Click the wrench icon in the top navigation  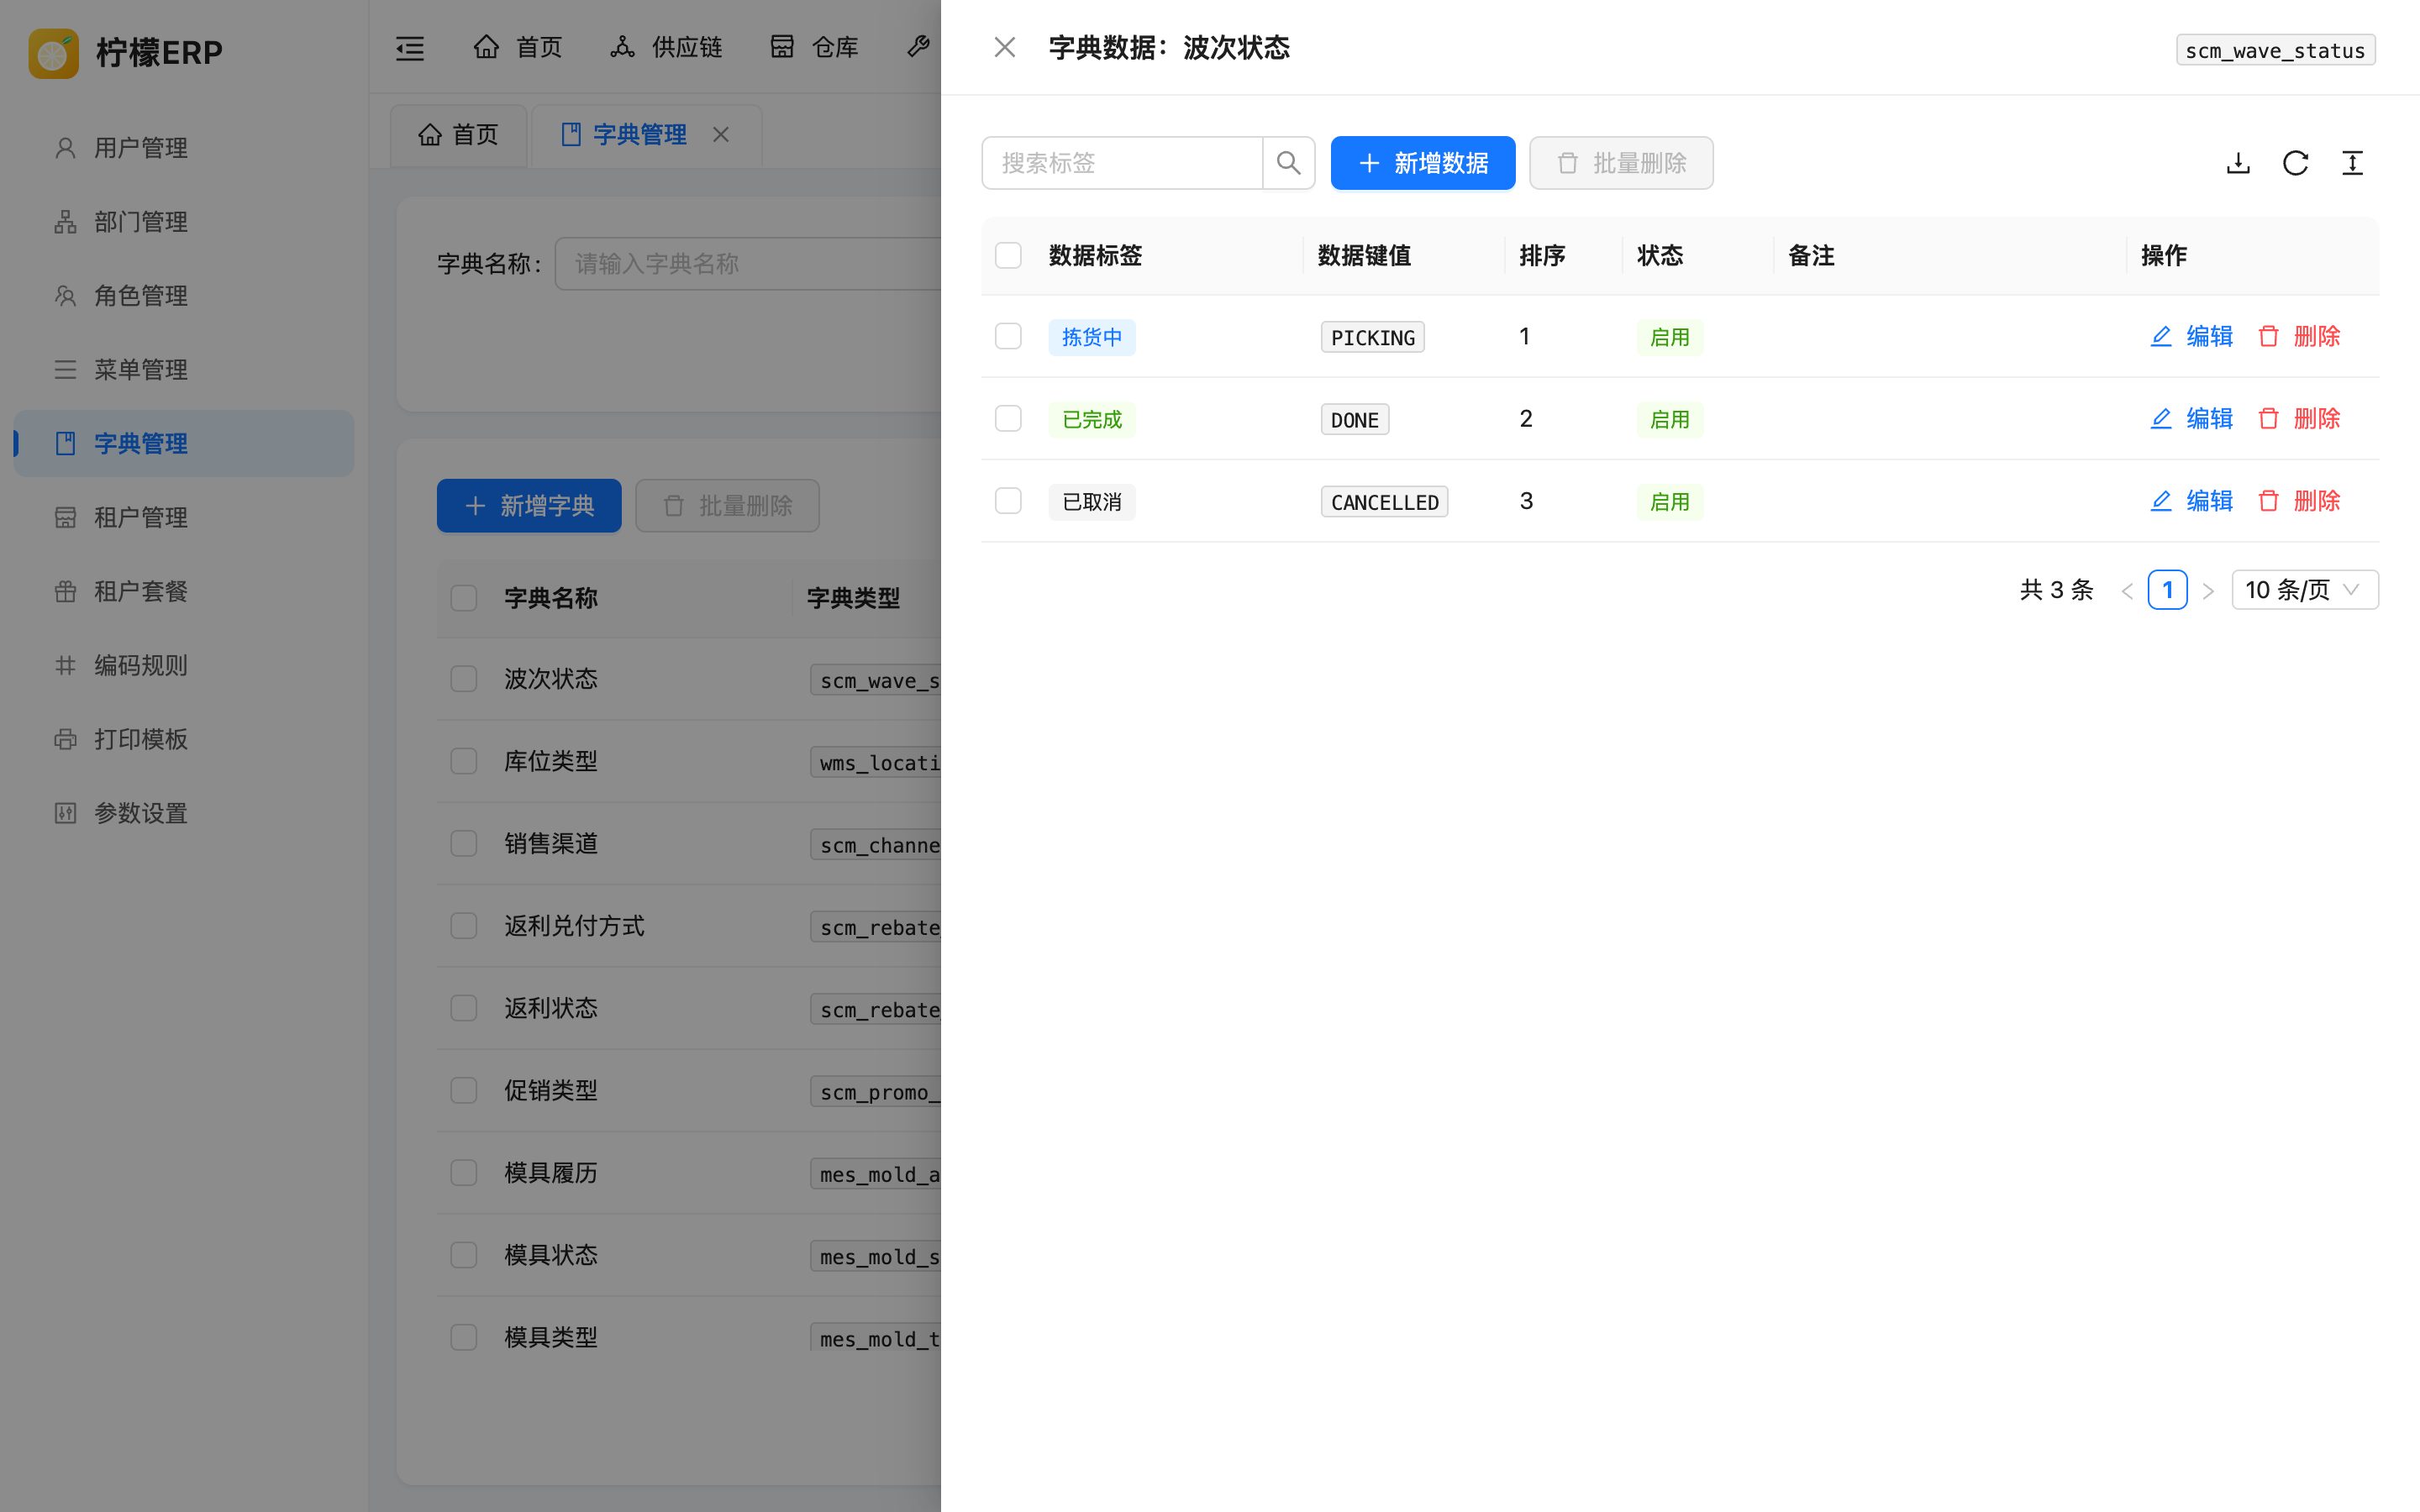918,46
